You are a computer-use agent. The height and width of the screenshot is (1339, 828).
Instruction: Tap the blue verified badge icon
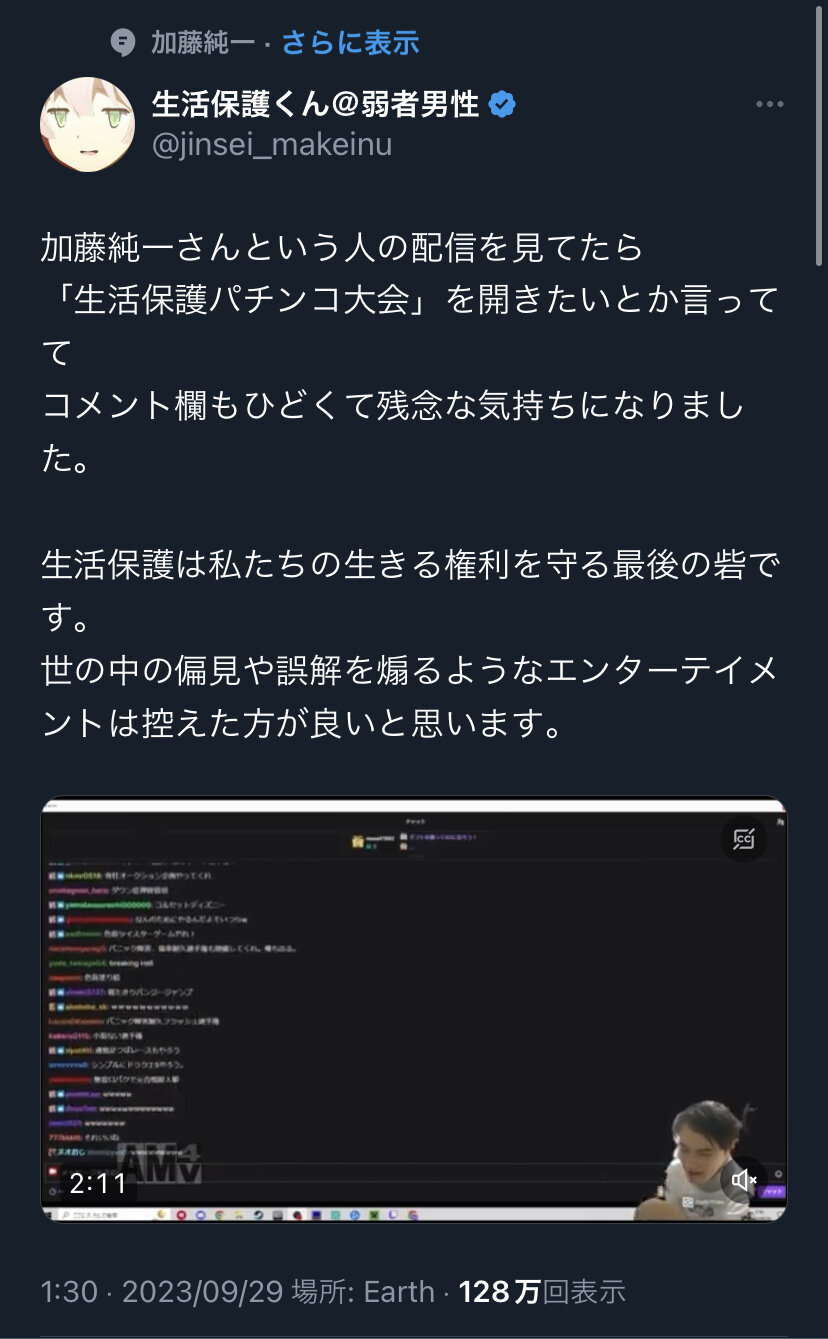[x=502, y=103]
